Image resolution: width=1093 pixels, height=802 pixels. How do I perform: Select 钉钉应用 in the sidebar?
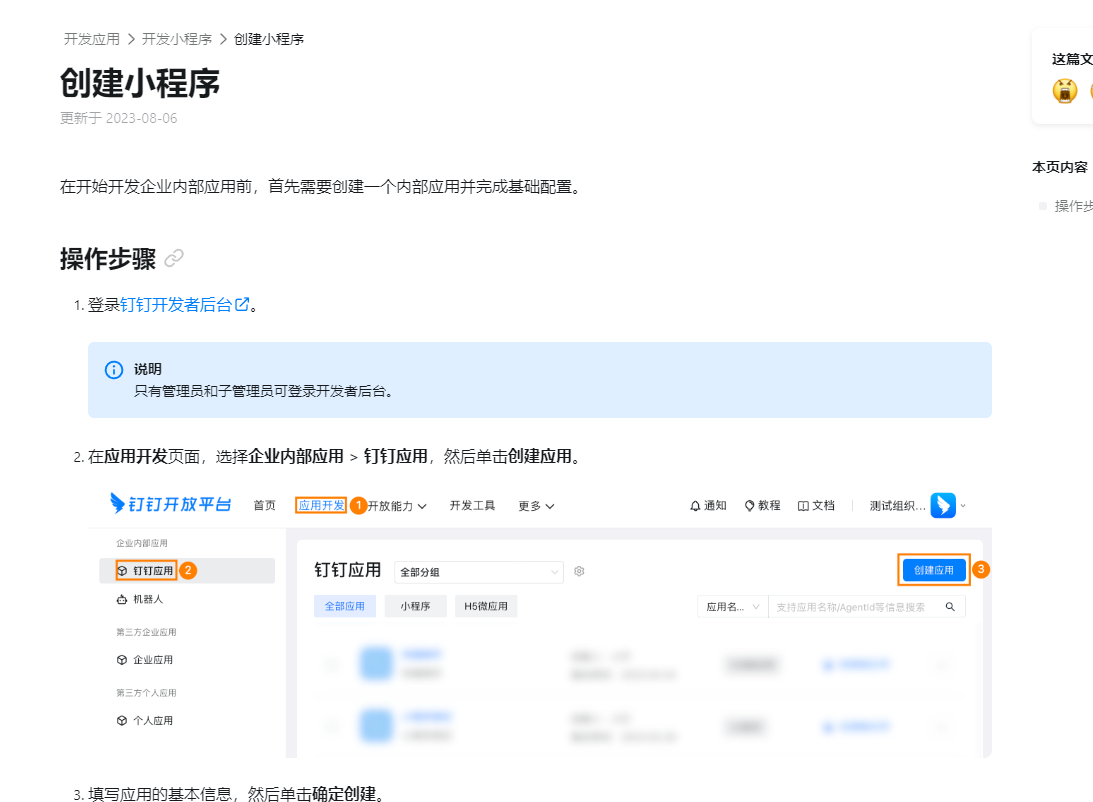point(187,571)
